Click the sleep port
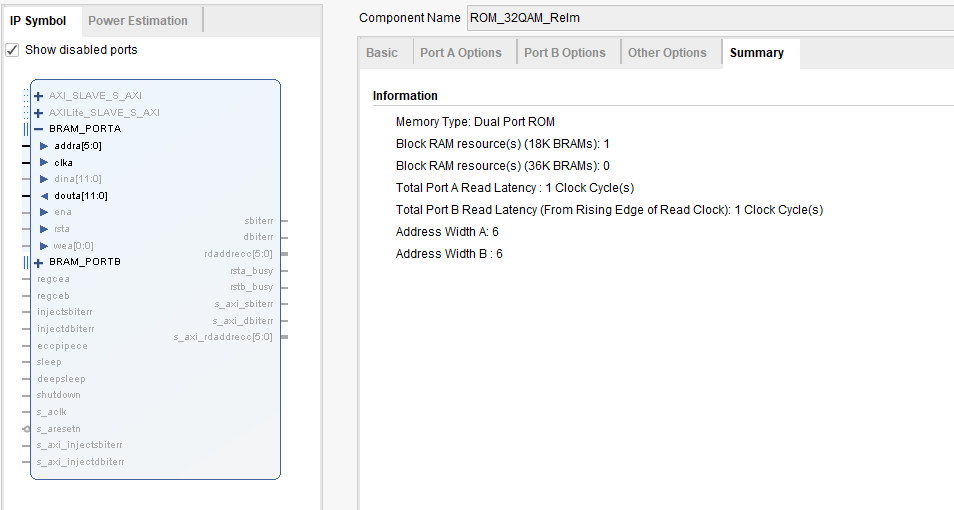 (x=49, y=362)
